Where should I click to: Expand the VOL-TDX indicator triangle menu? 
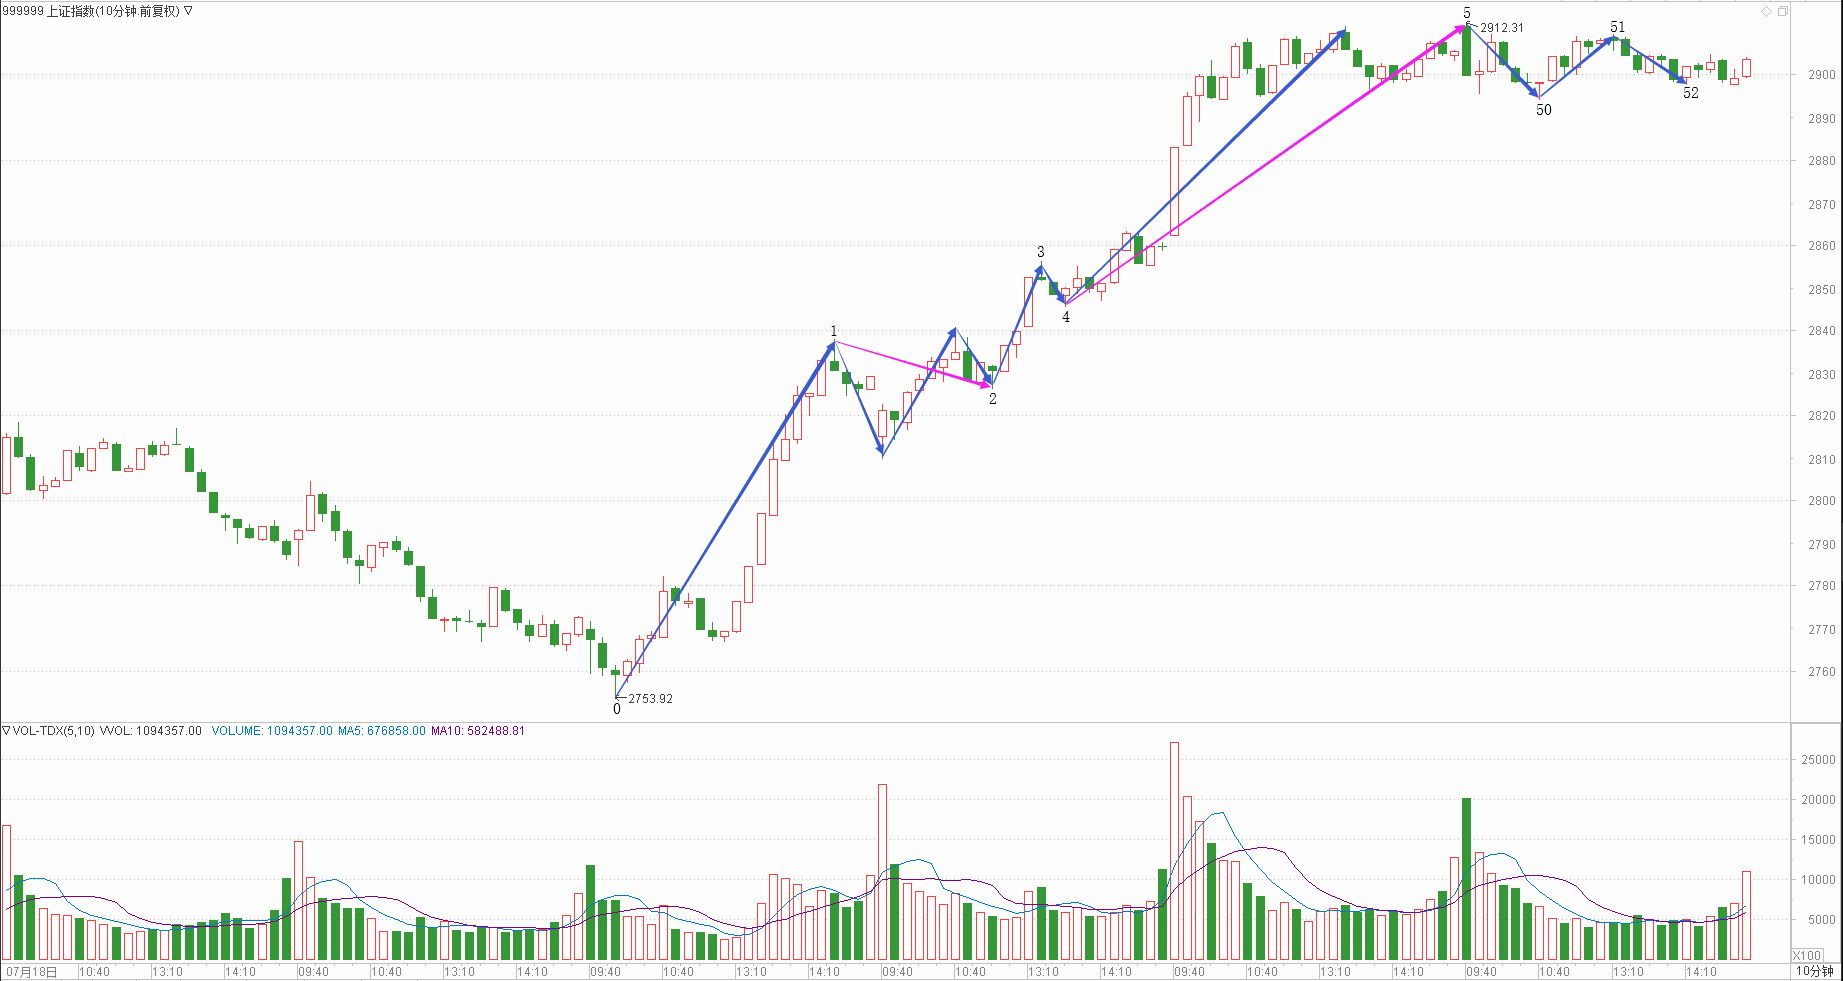coord(6,731)
